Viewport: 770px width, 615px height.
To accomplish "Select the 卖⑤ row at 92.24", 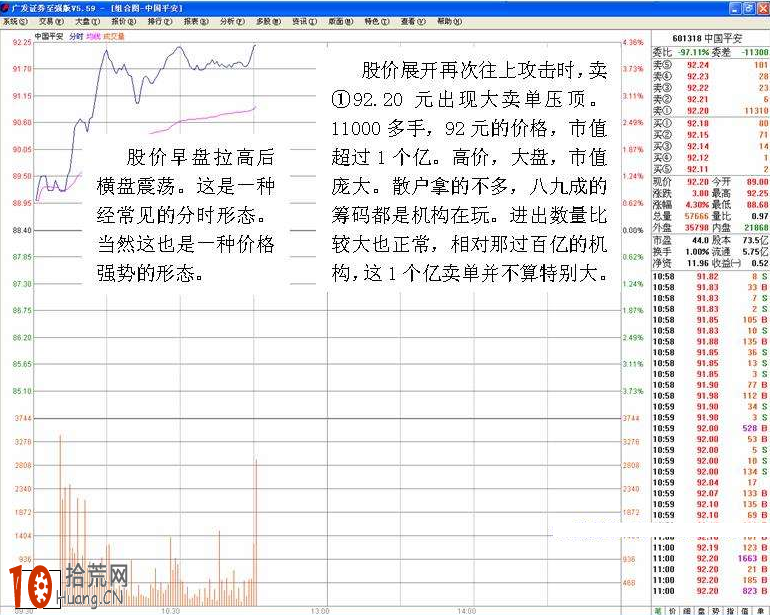I will 711,65.
